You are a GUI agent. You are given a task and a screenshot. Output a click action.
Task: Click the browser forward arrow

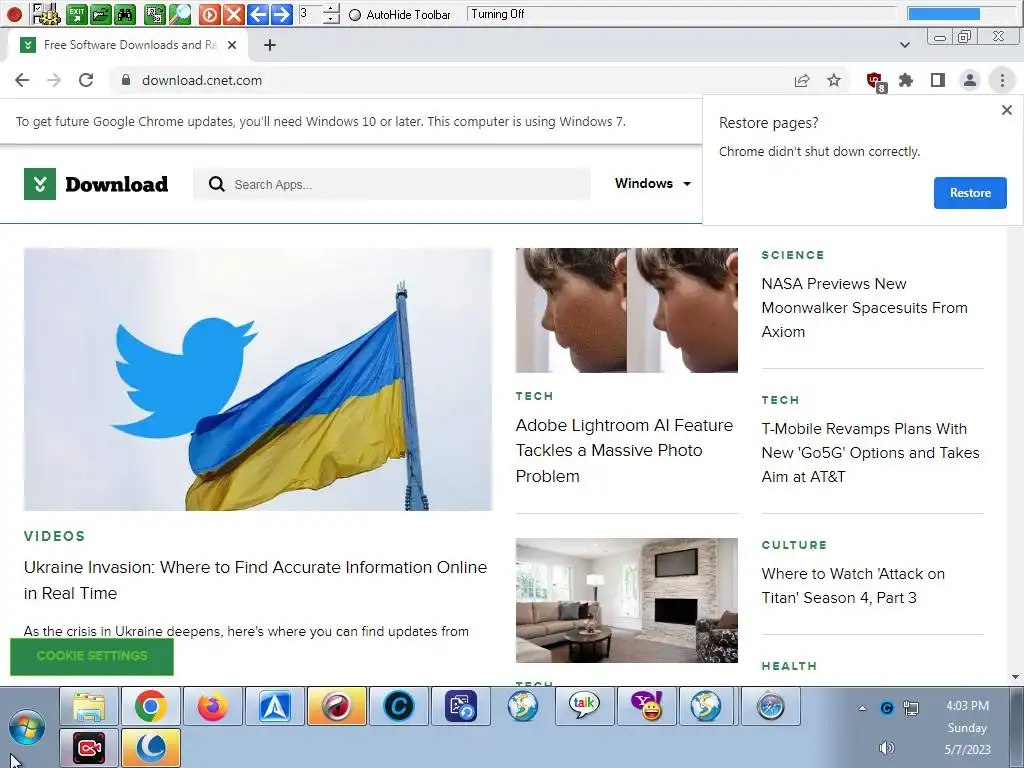54,80
